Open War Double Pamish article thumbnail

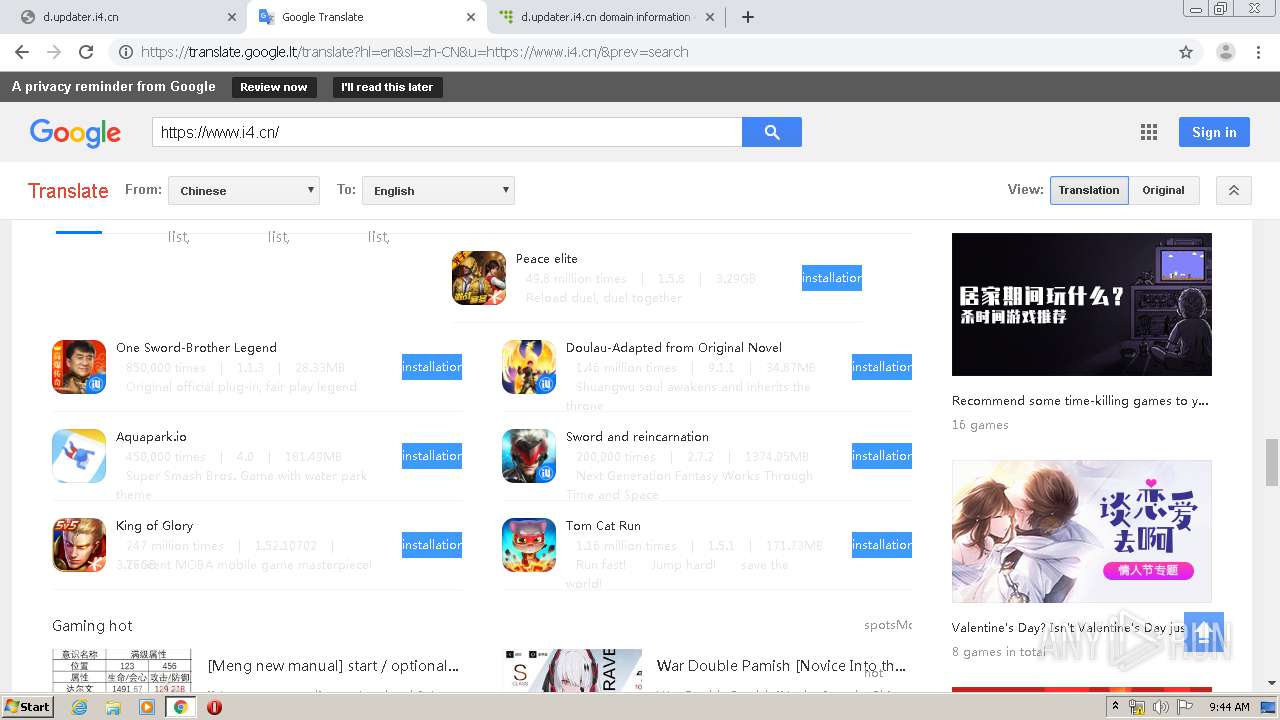572,670
